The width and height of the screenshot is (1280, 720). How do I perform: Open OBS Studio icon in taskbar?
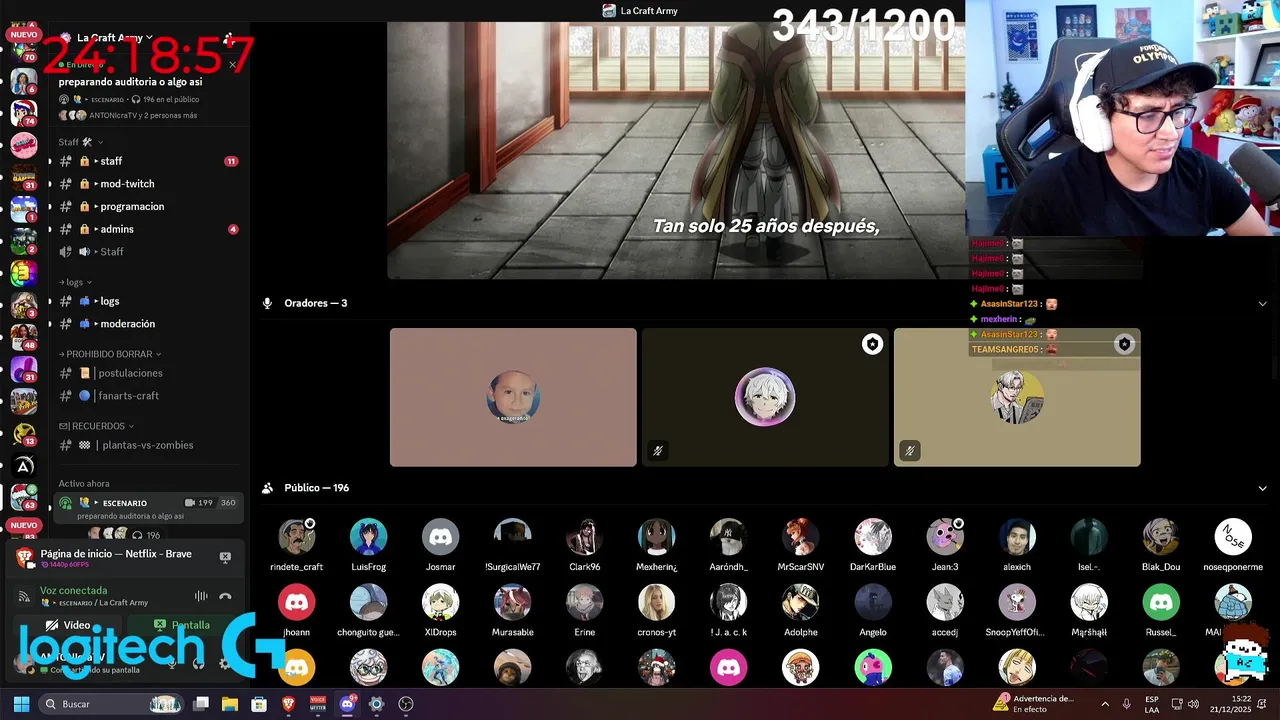[405, 704]
